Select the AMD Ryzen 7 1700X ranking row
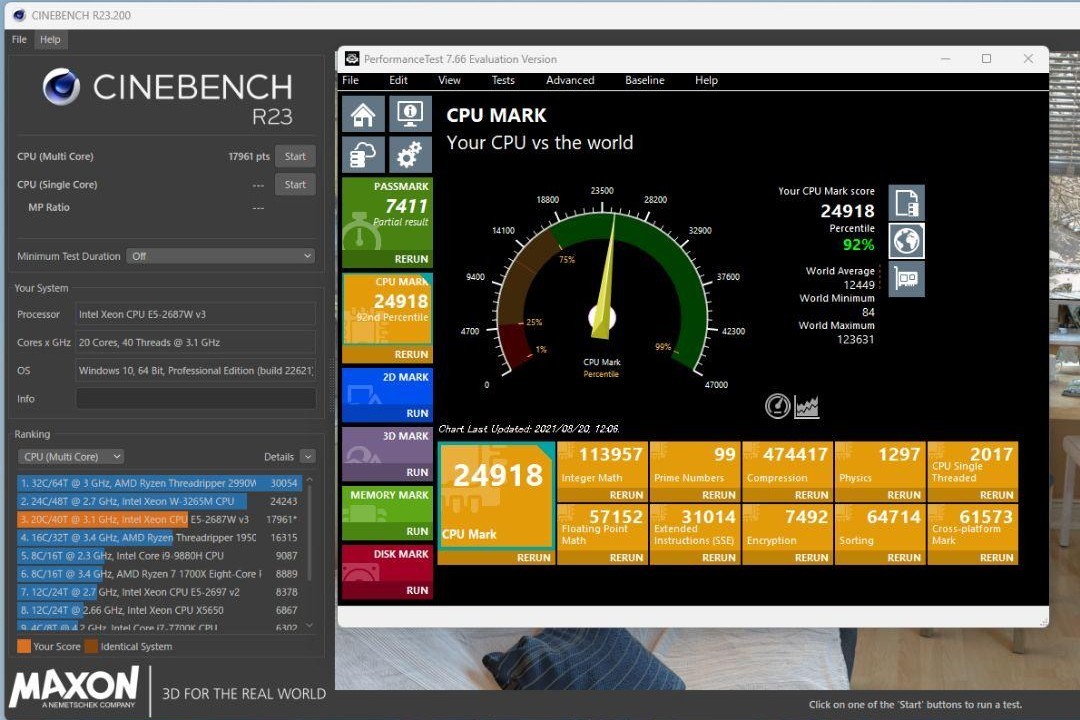The height and width of the screenshot is (720, 1080). [x=158, y=573]
